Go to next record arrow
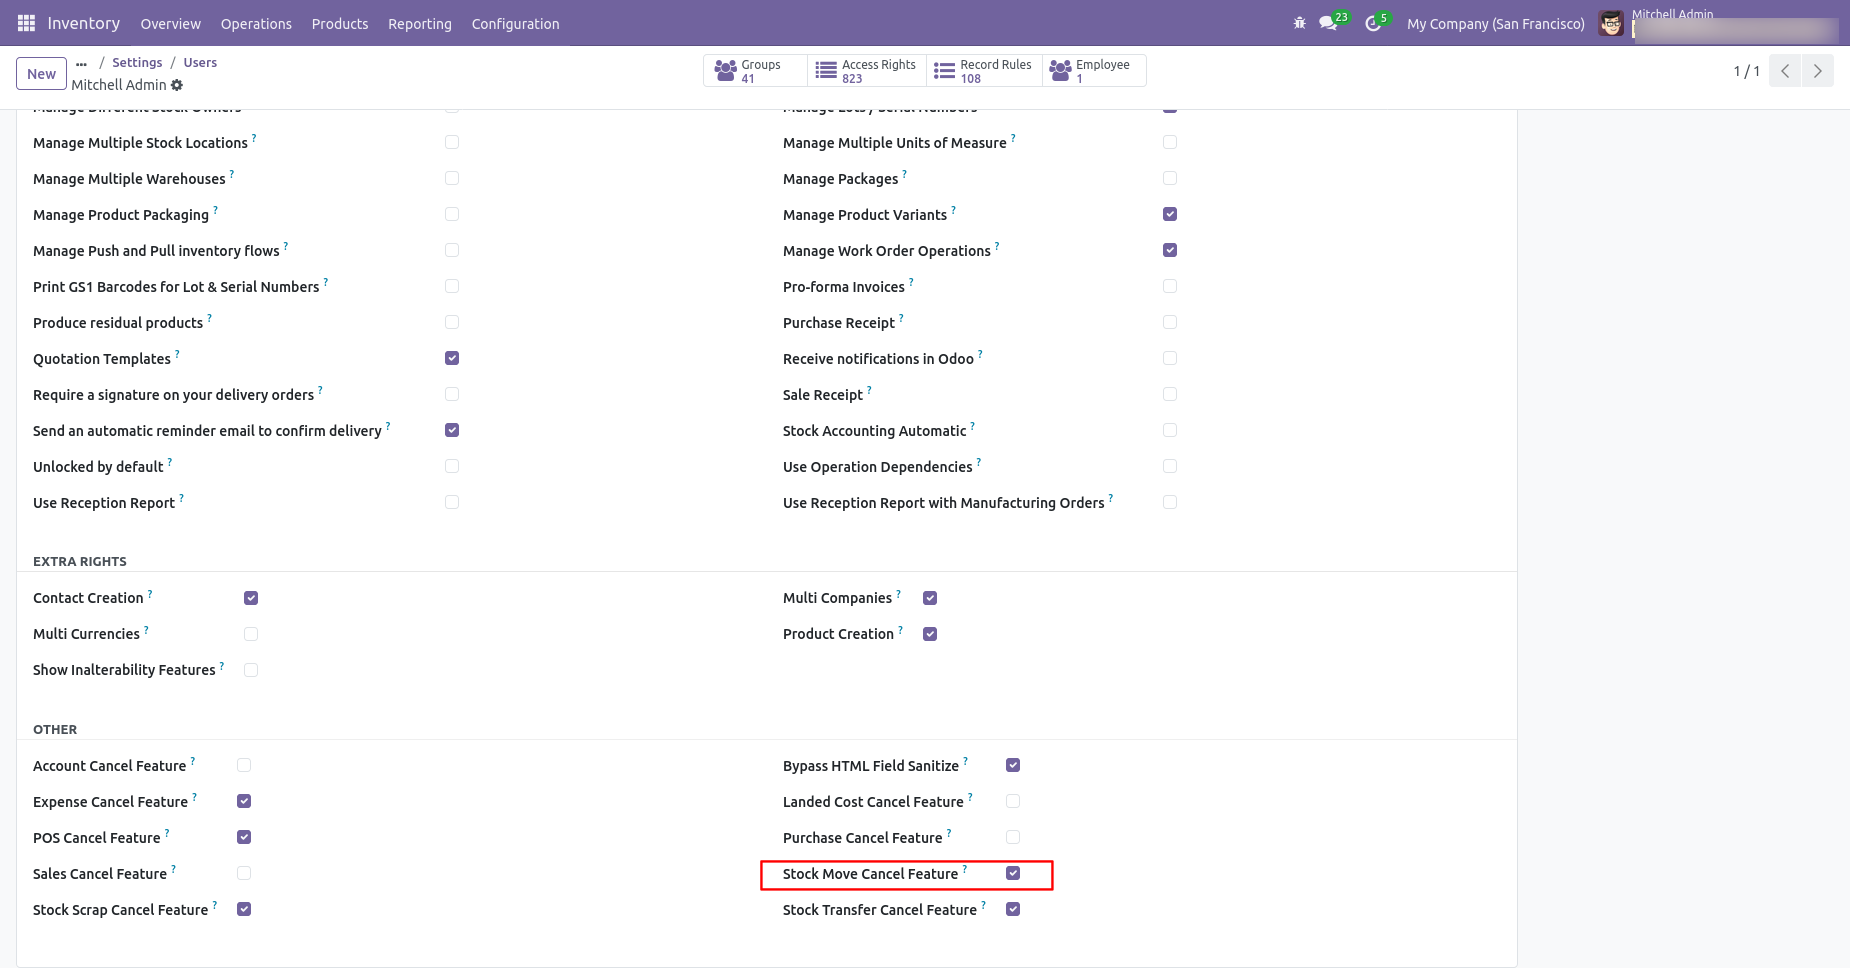This screenshot has width=1850, height=968. coord(1818,71)
